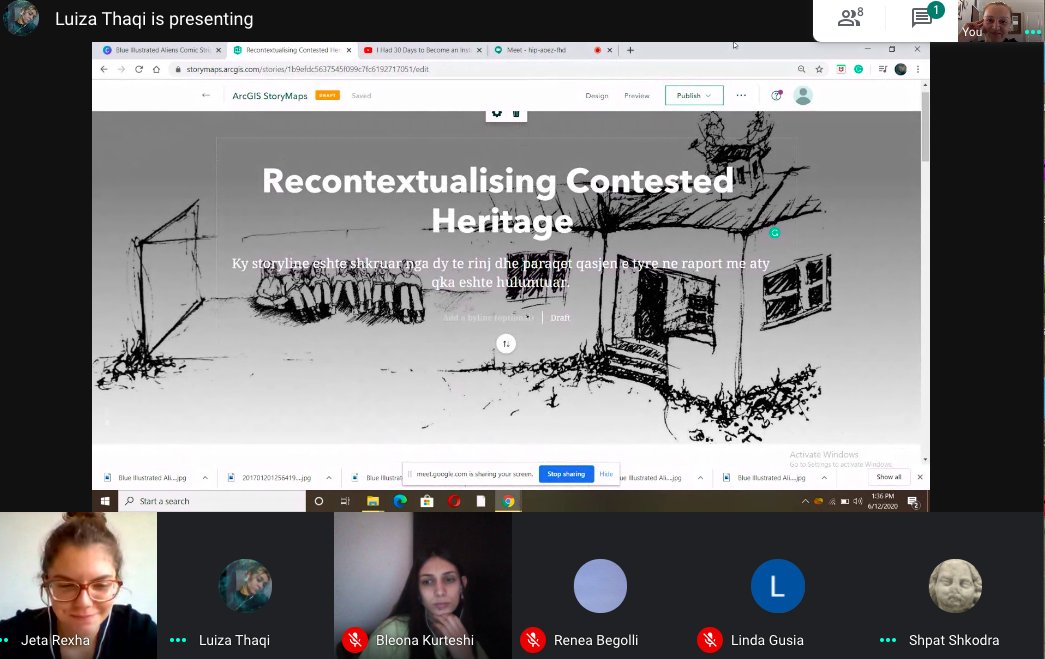This screenshot has width=1045, height=659.
Task: Click Preview in StoryMaps header
Action: [636, 96]
